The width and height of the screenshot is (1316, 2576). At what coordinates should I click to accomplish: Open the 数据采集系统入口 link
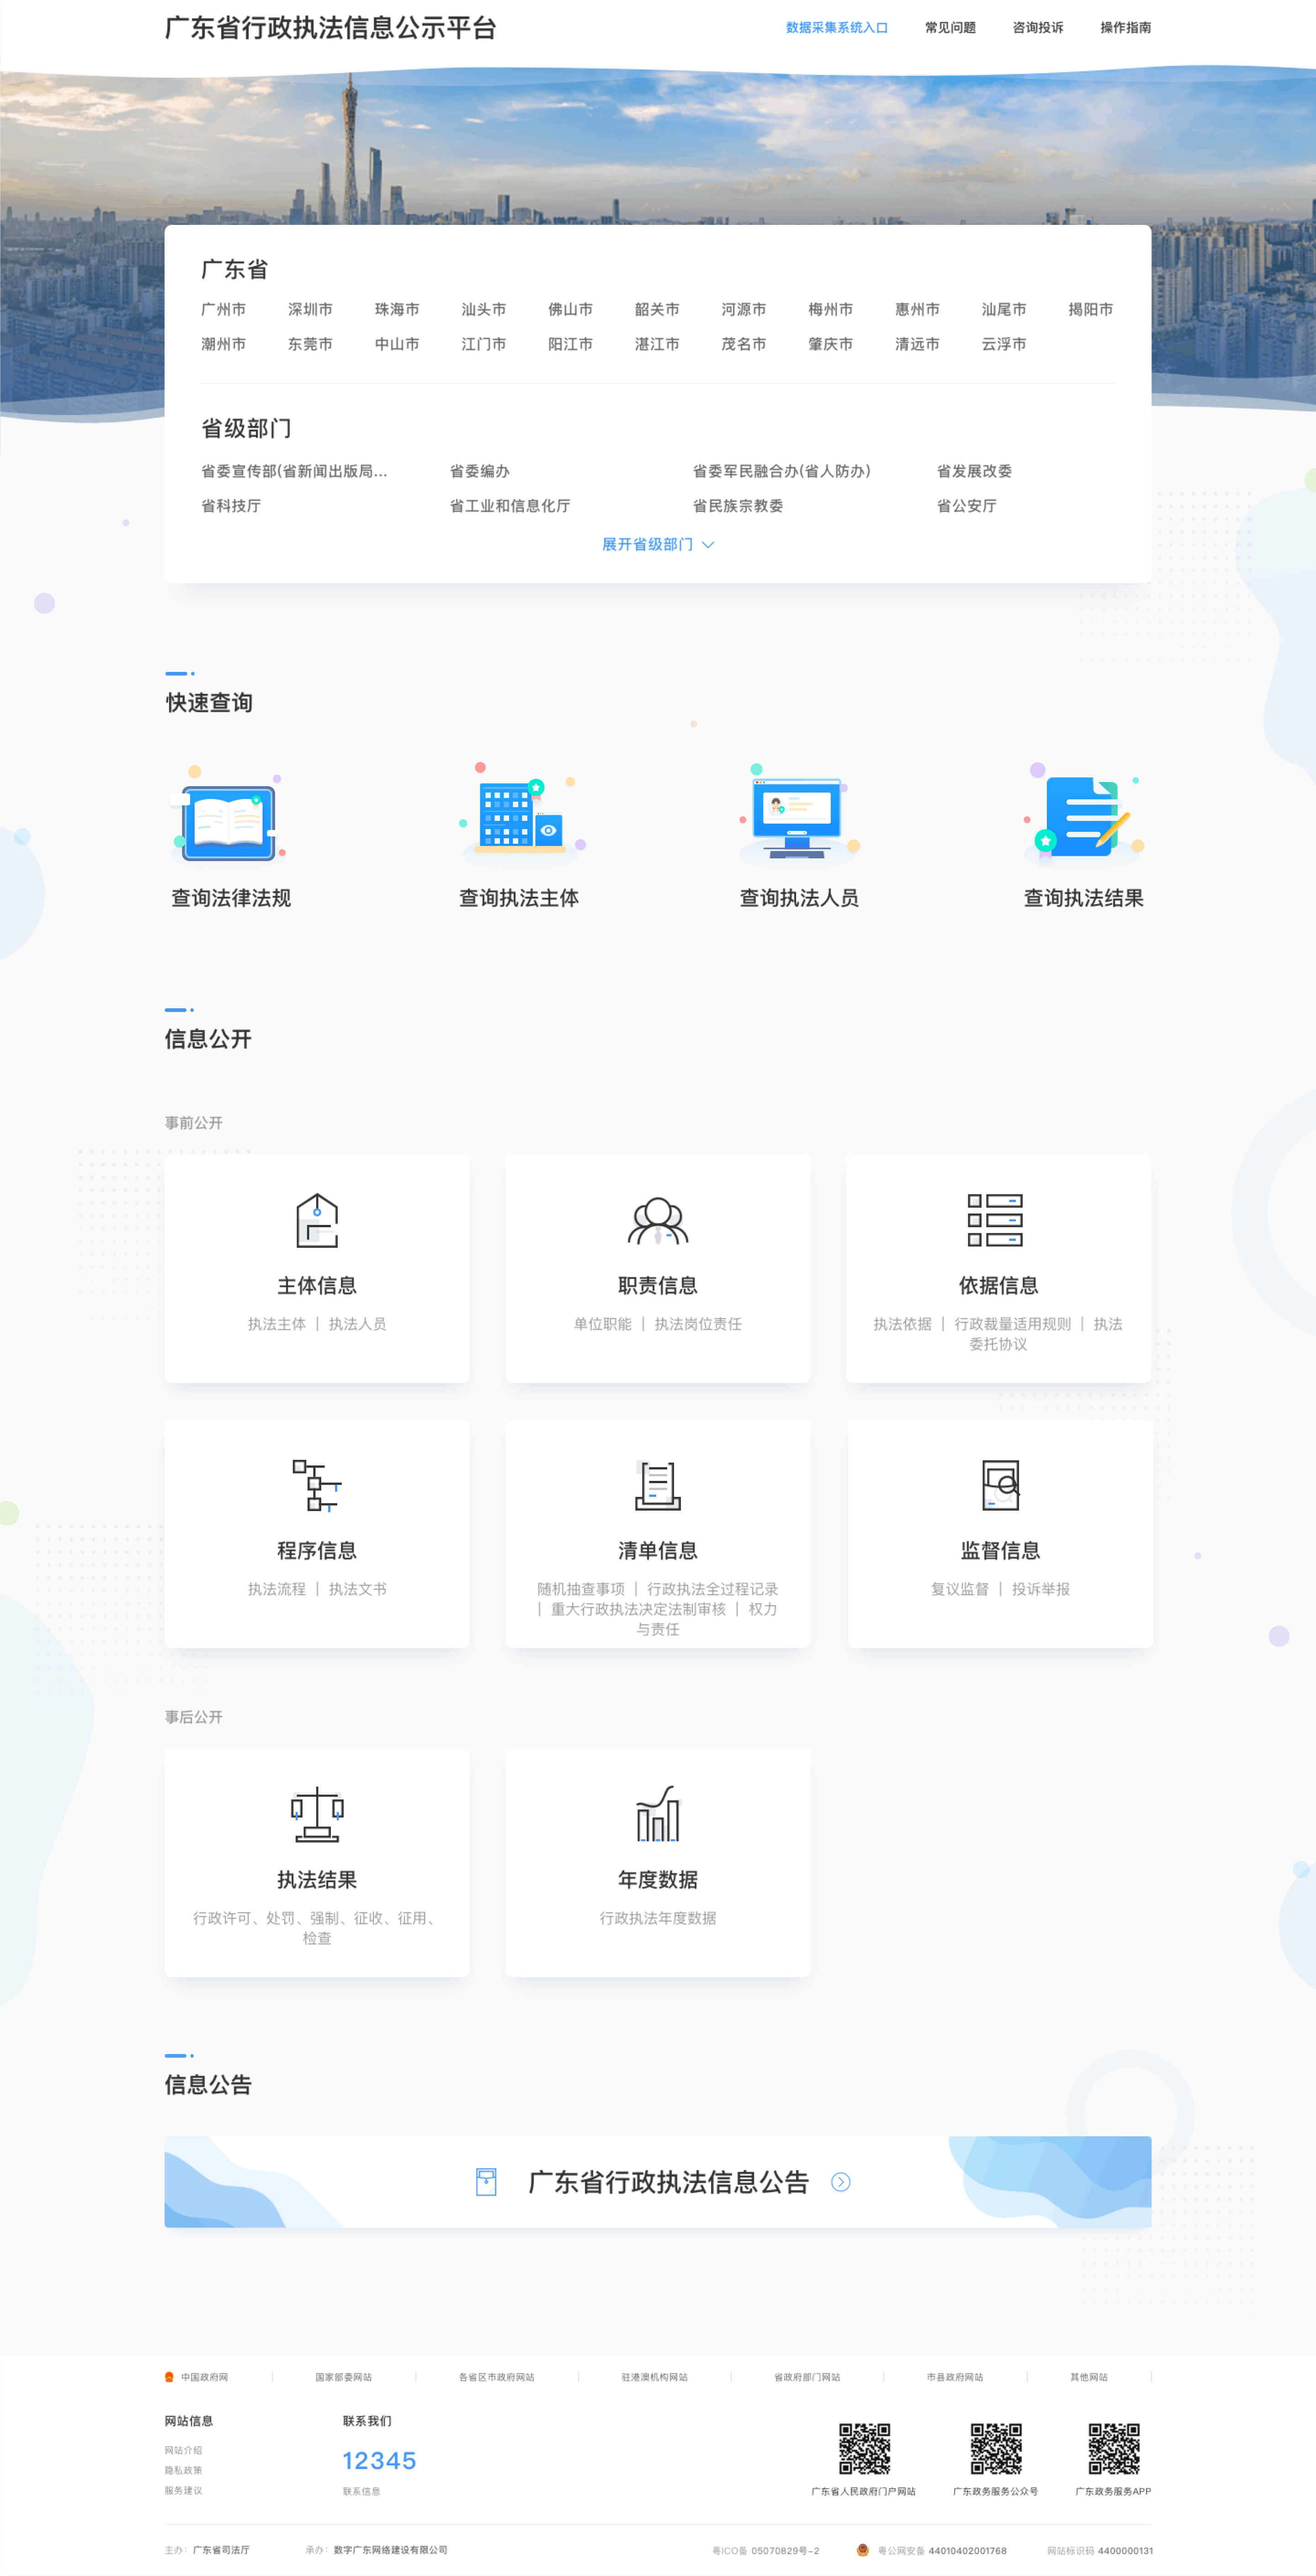pos(837,28)
